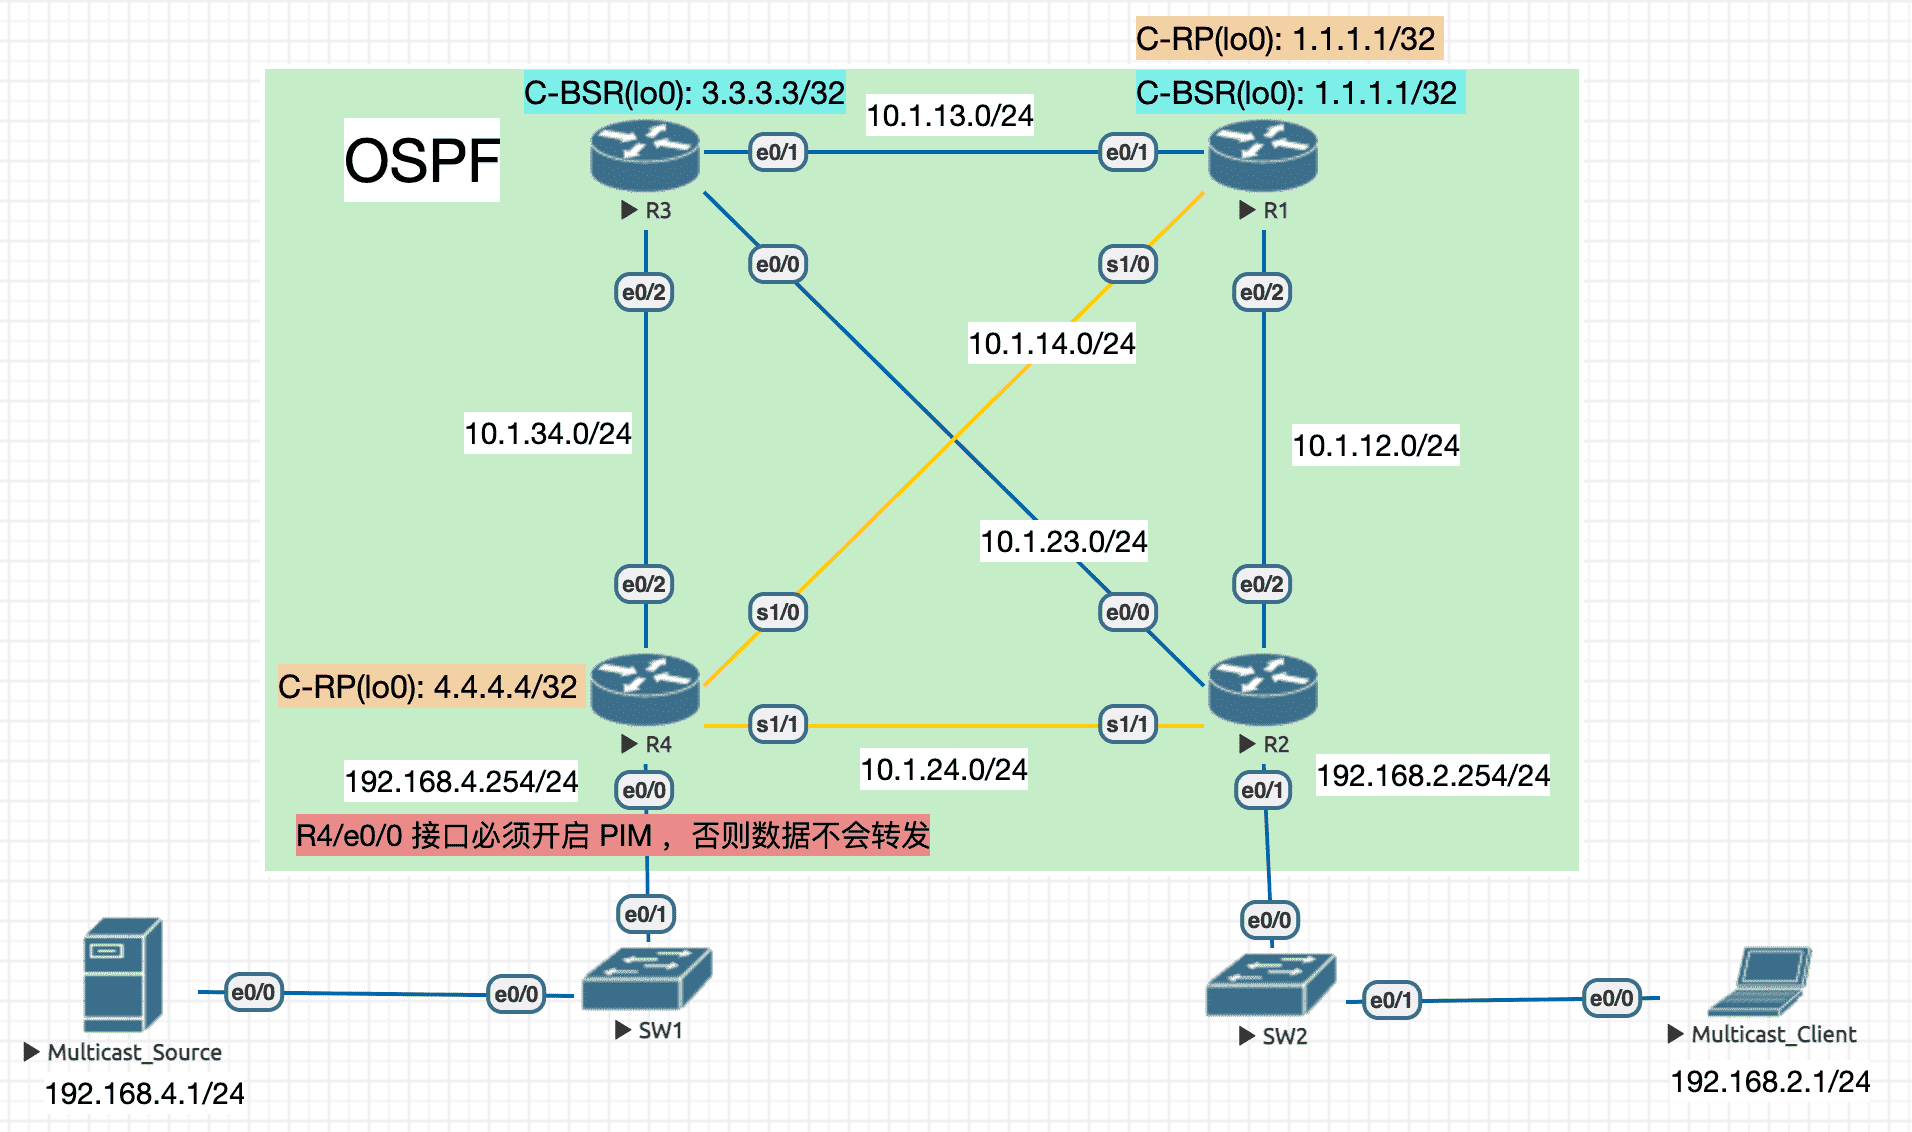Click the 10.1.24.0/24 subnet label

point(944,769)
